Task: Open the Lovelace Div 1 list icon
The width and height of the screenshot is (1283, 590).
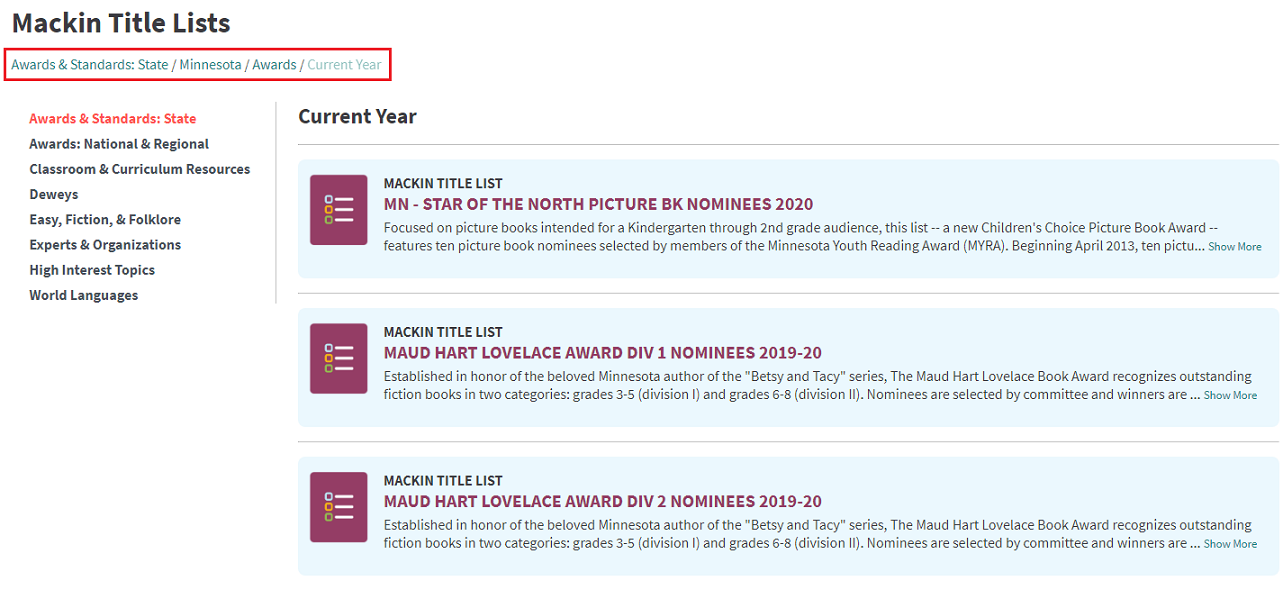Action: point(338,358)
